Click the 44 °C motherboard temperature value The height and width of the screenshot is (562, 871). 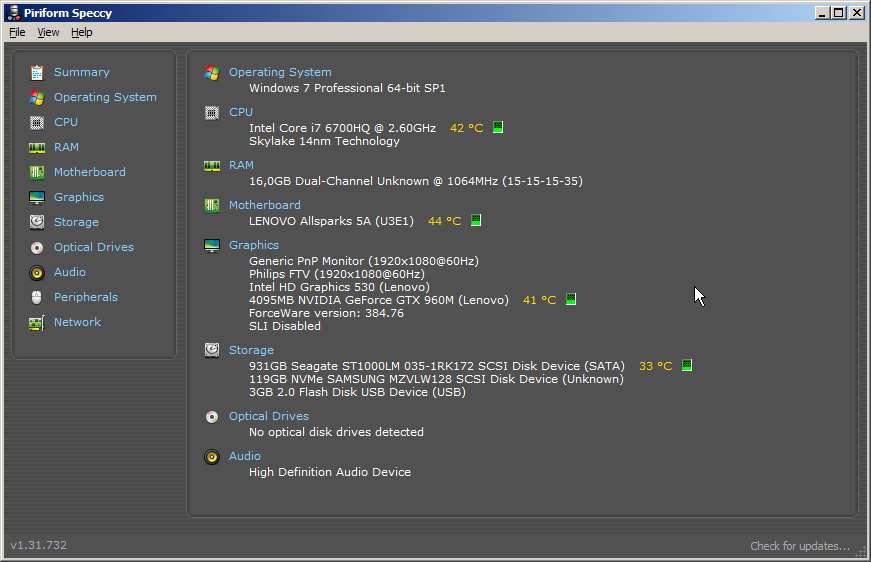[444, 221]
